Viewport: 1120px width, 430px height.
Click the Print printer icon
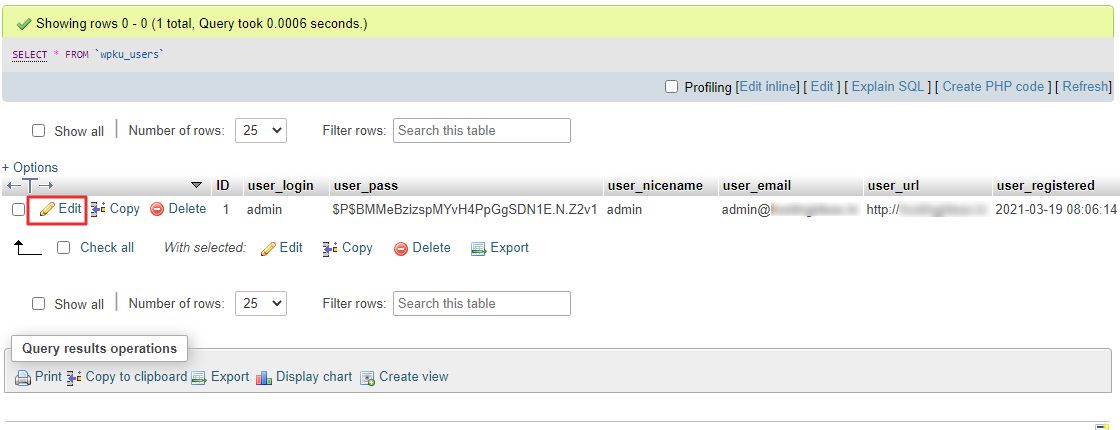(x=24, y=377)
